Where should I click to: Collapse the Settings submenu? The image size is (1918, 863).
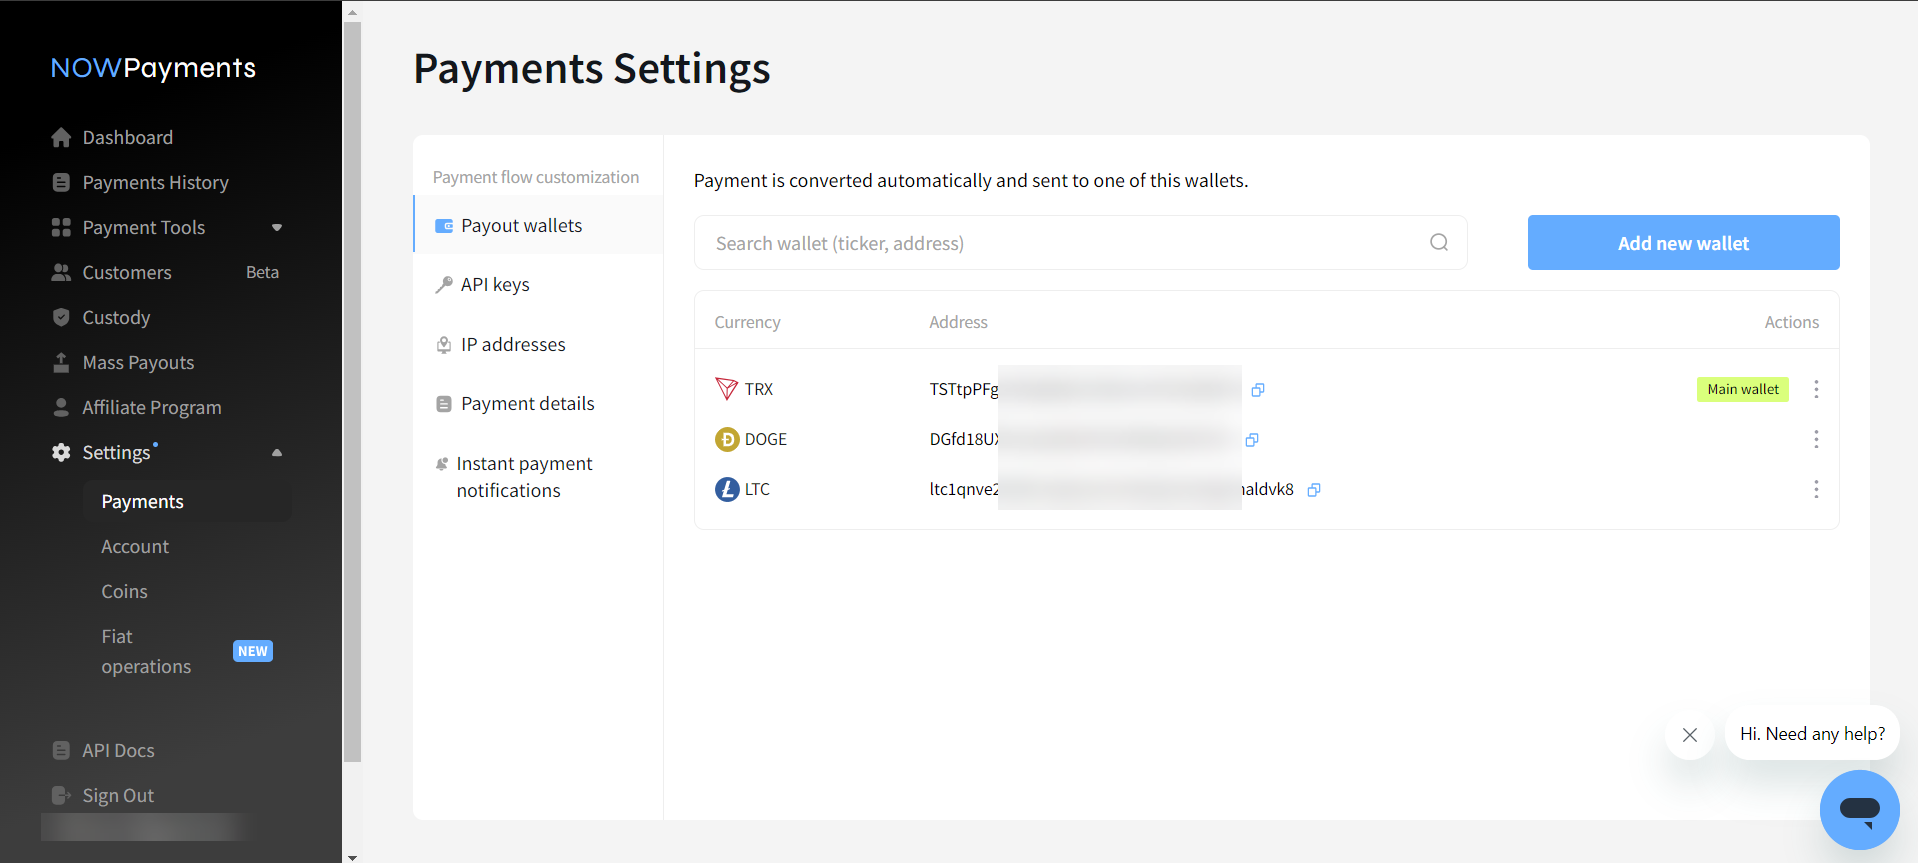coord(277,453)
